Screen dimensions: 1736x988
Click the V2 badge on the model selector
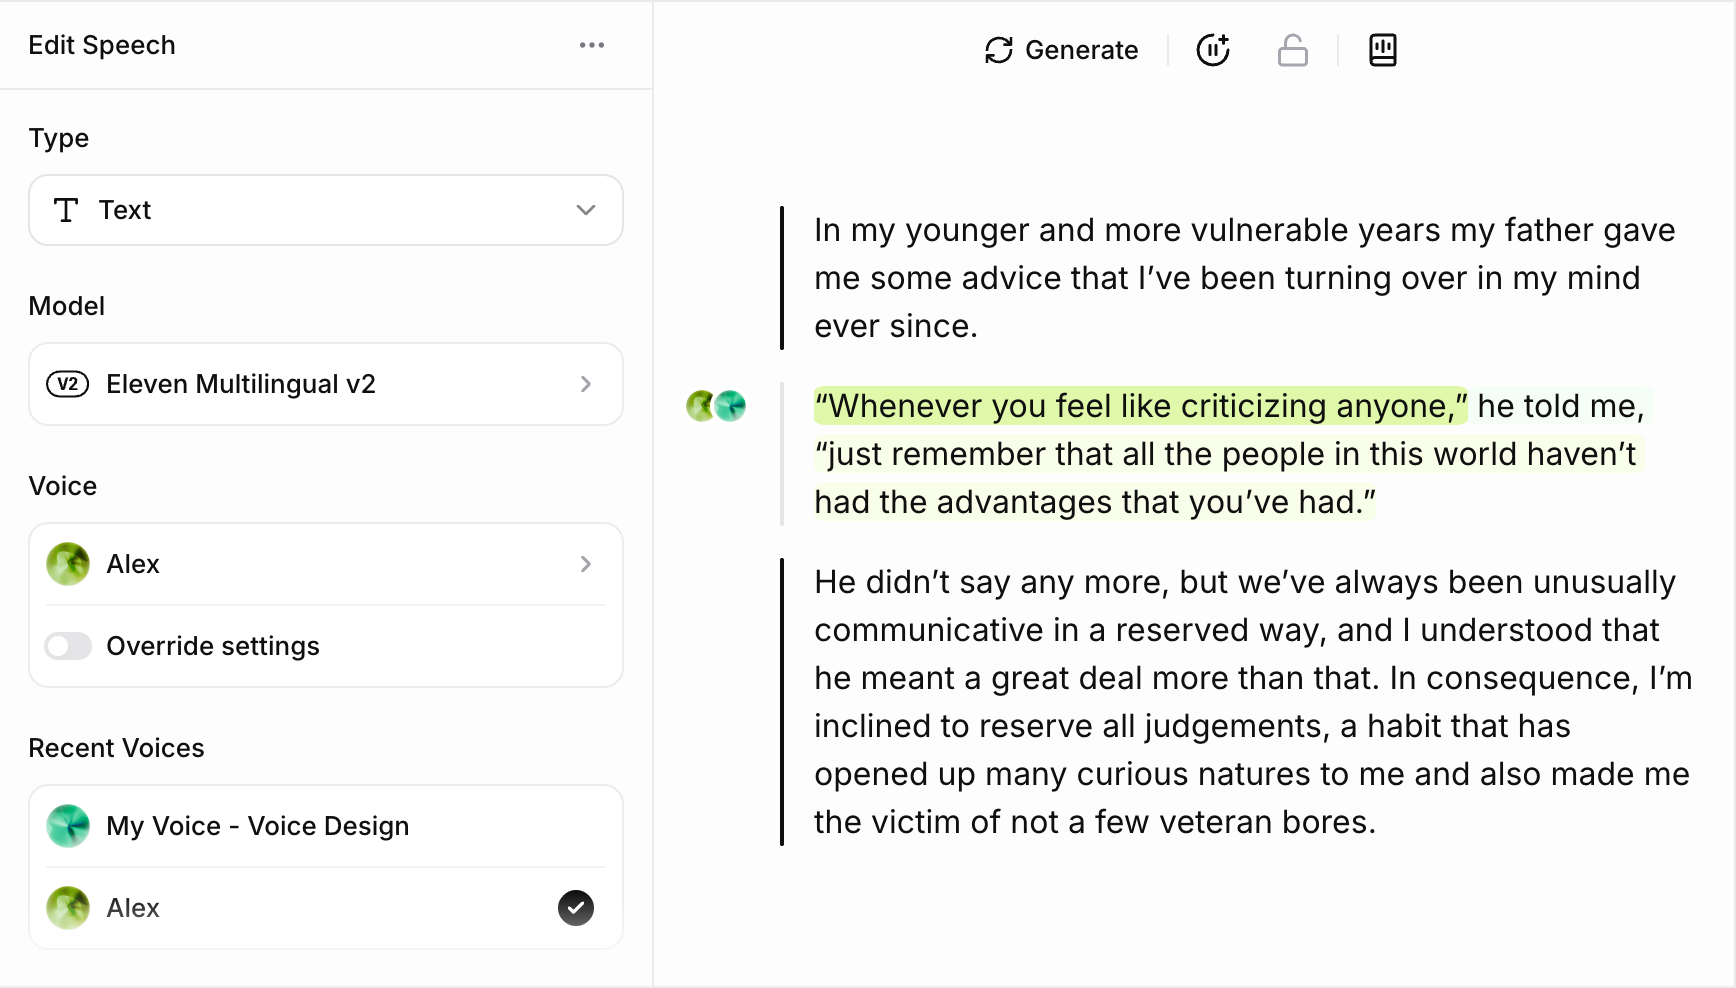point(67,384)
